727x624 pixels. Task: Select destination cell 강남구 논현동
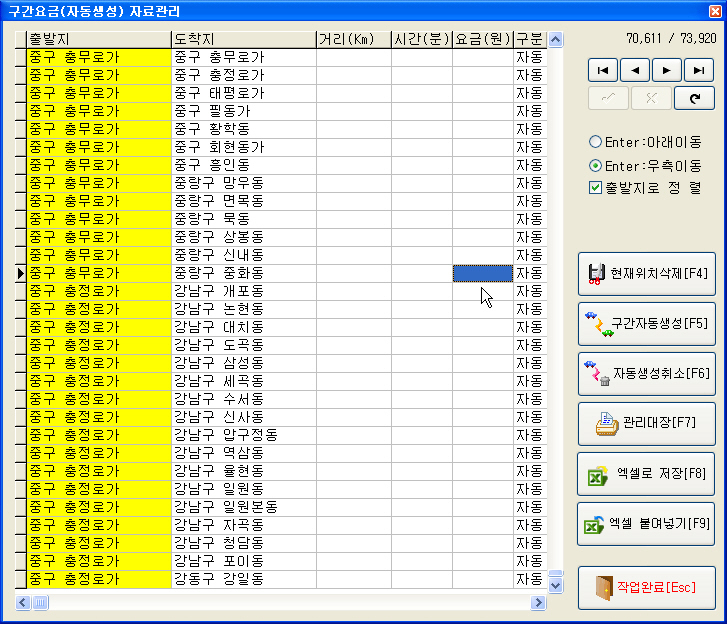tap(244, 309)
